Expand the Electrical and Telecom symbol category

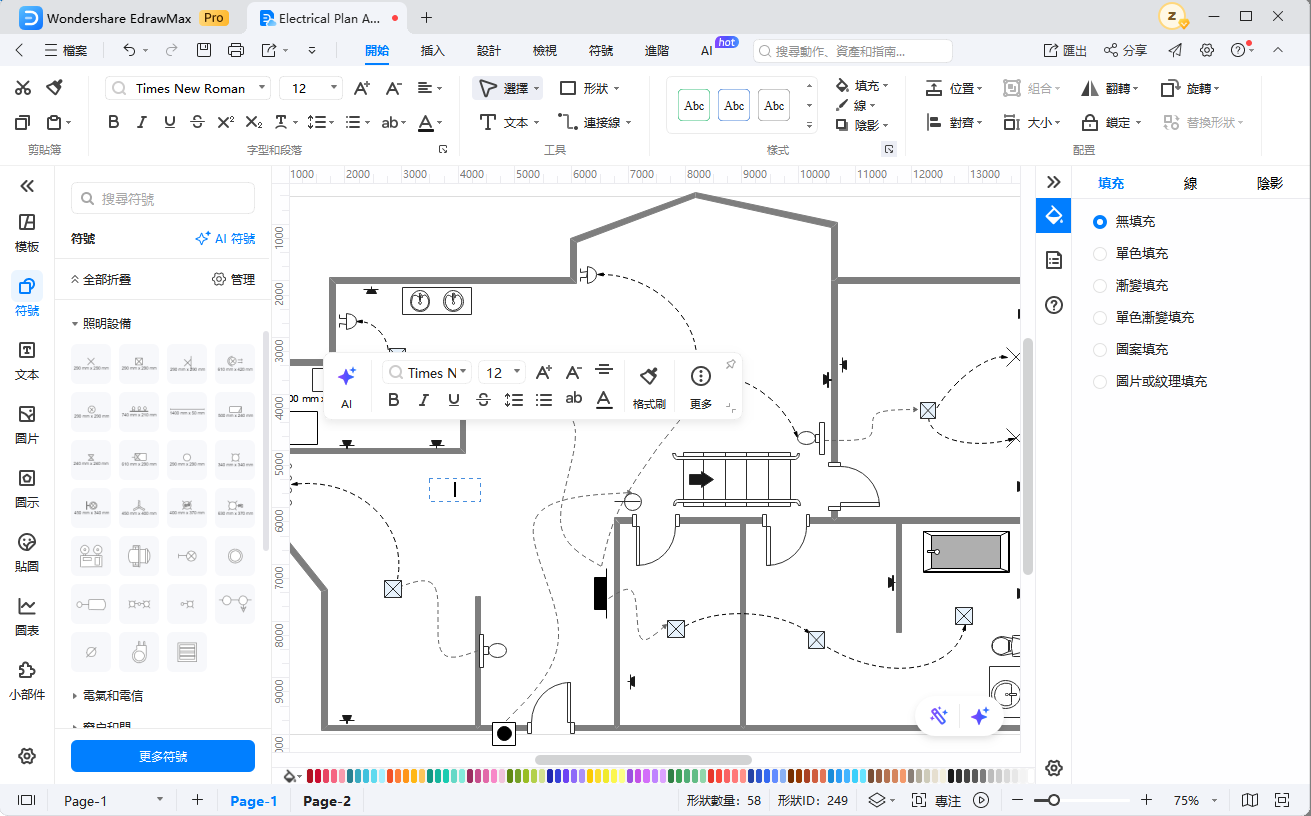112,695
